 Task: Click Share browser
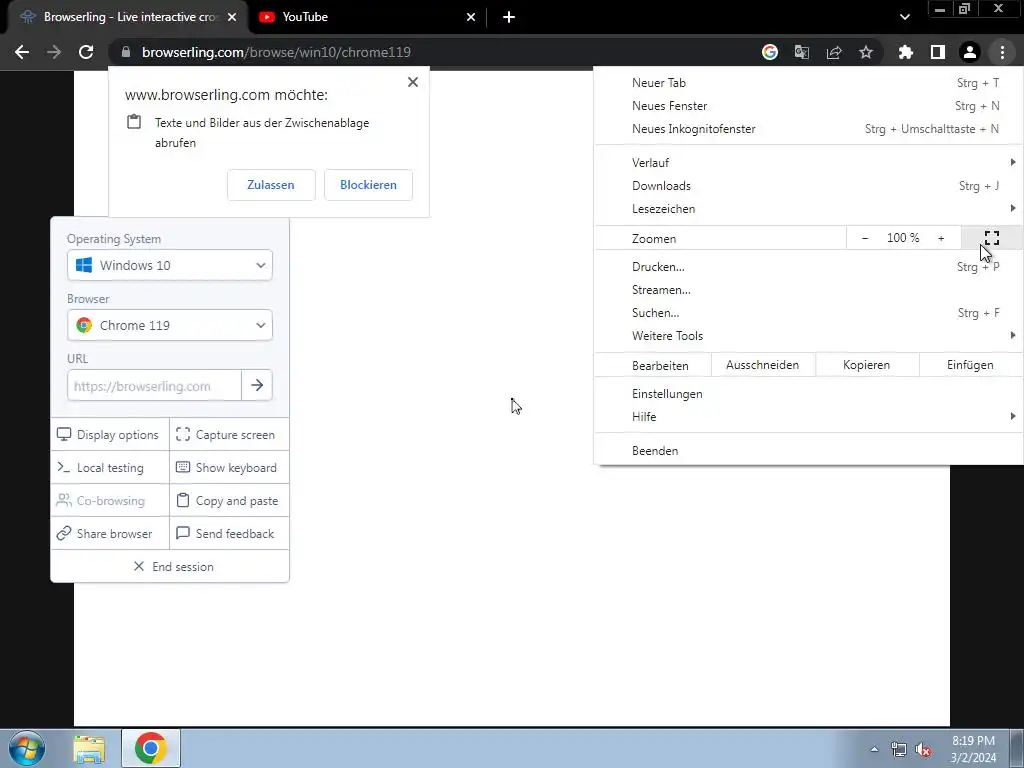pos(110,534)
